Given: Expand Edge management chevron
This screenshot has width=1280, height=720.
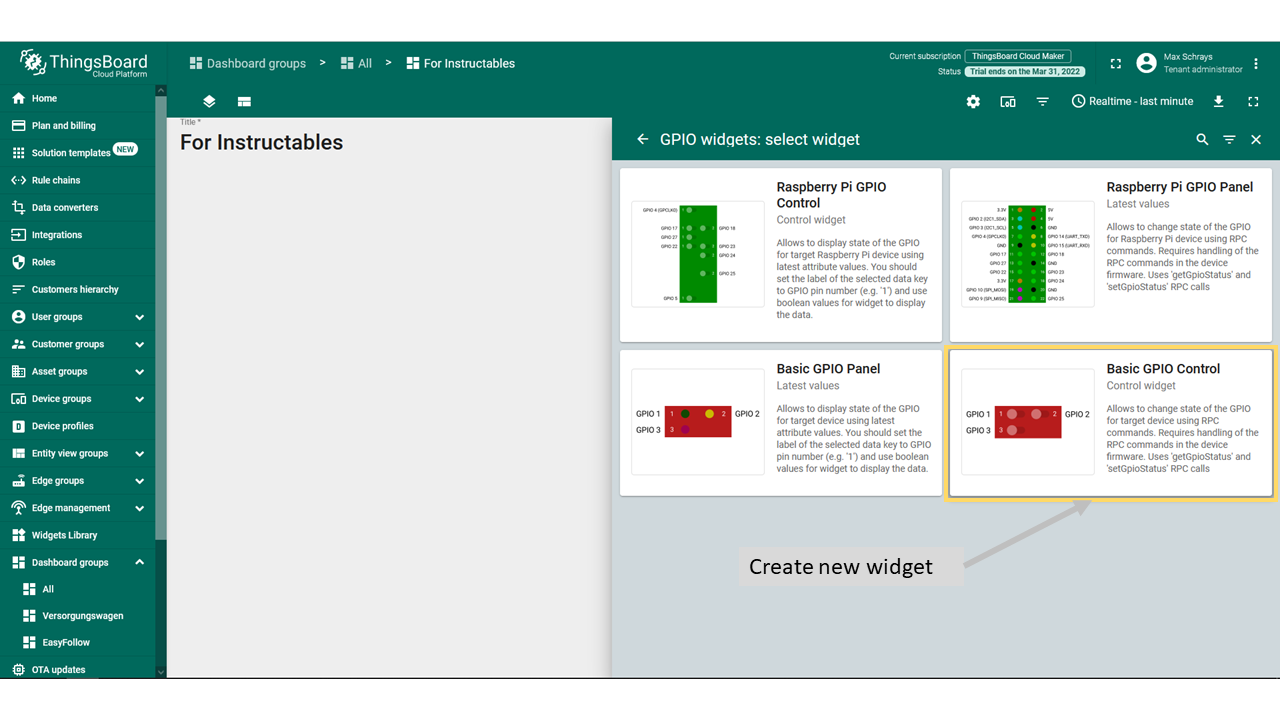Looking at the screenshot, I should click(139, 508).
